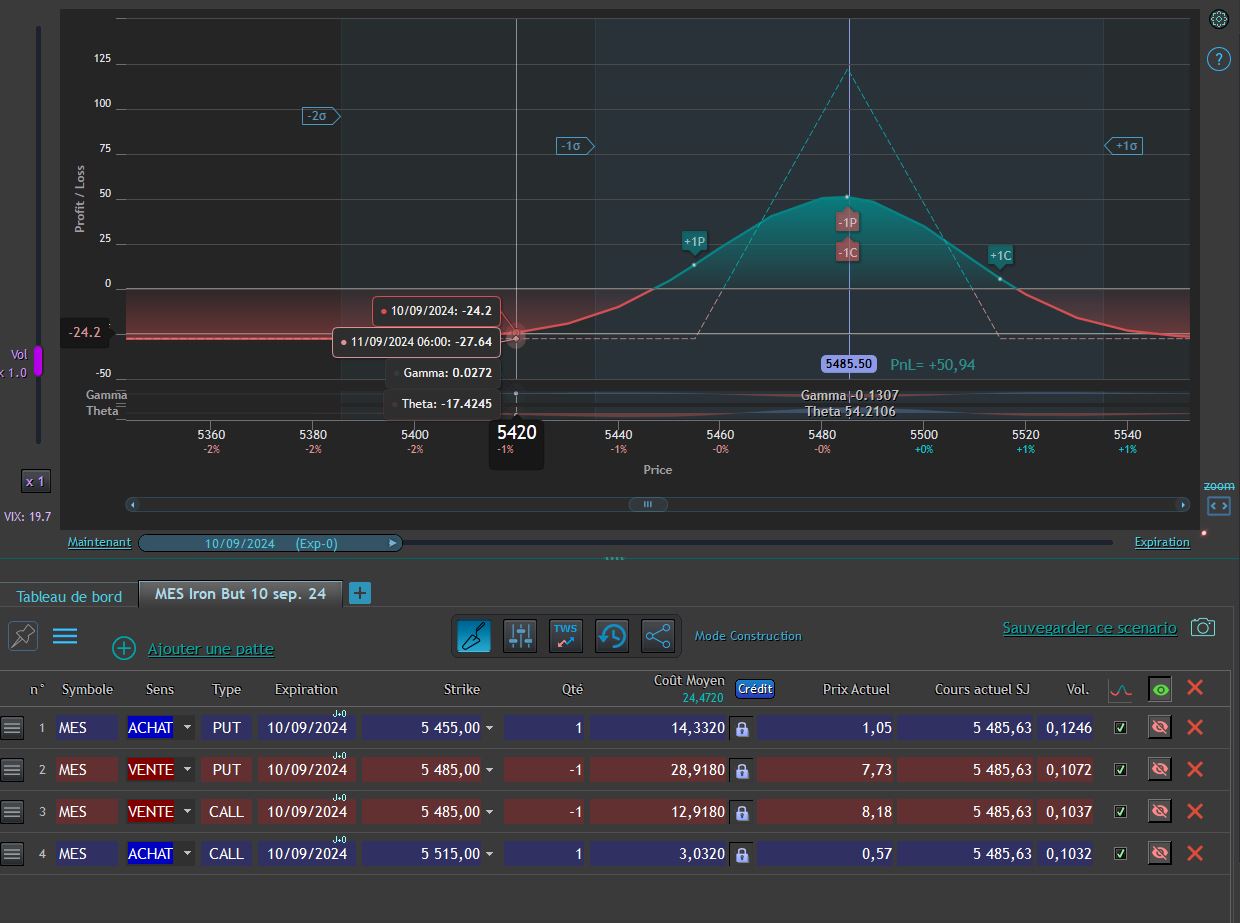Click the share scenario icon
The image size is (1240, 923).
(657, 635)
